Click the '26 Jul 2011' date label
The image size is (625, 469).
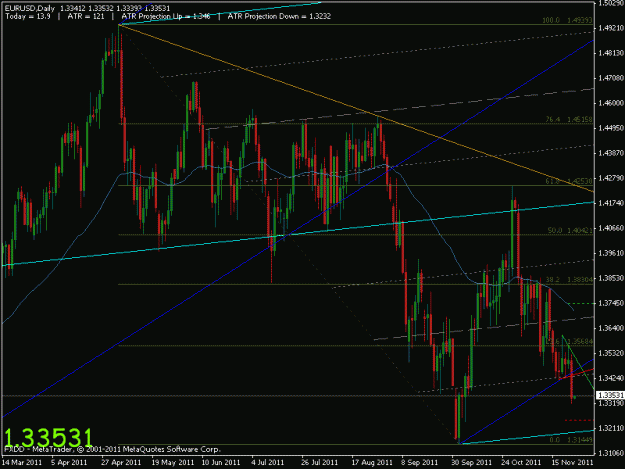[320, 462]
